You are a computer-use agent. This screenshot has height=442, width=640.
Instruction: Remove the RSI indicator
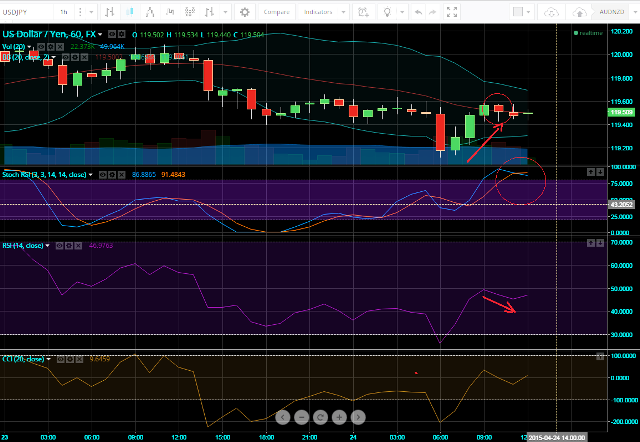tap(78, 246)
